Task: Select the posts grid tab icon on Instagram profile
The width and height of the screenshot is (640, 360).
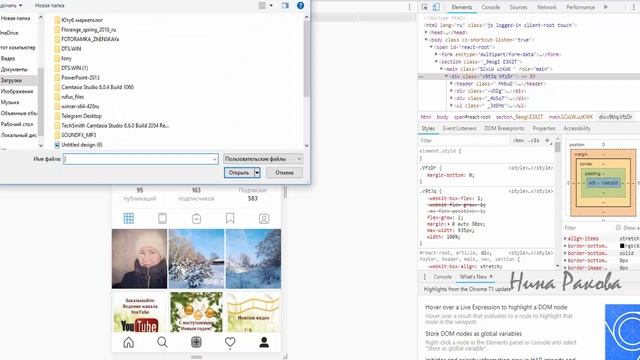Action: 129,218
